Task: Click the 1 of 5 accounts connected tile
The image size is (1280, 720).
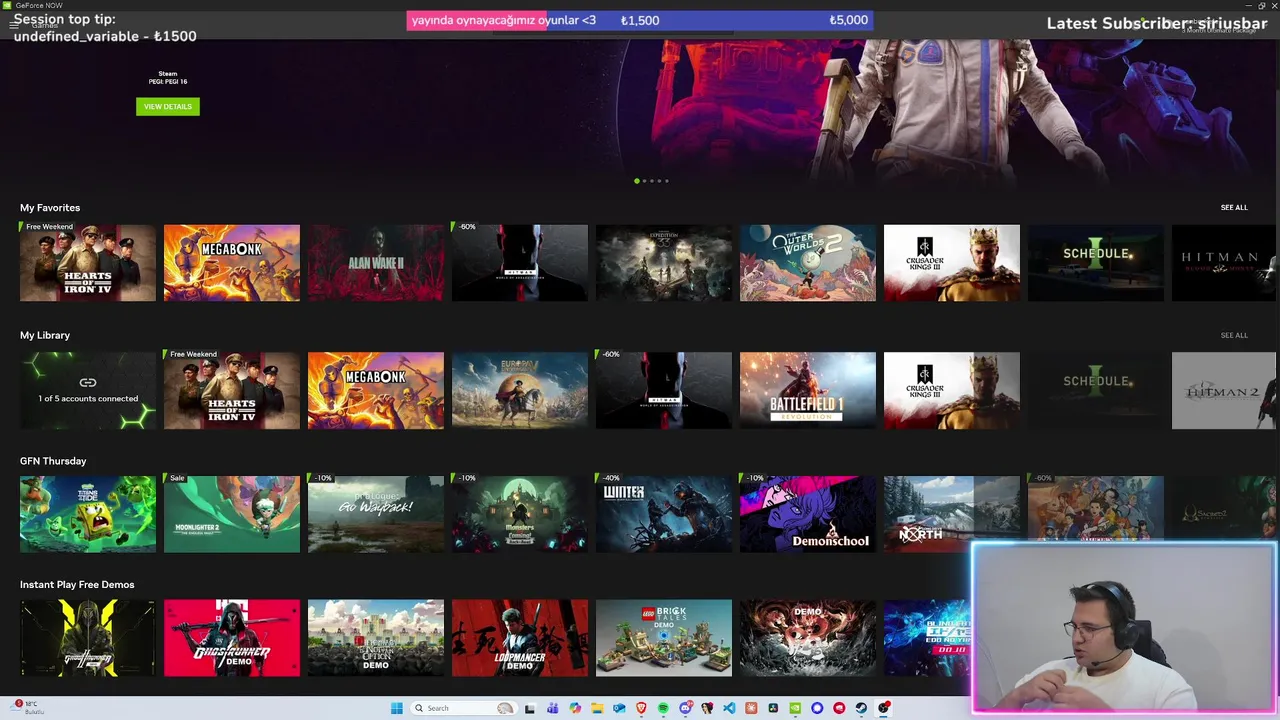Action: [x=88, y=390]
